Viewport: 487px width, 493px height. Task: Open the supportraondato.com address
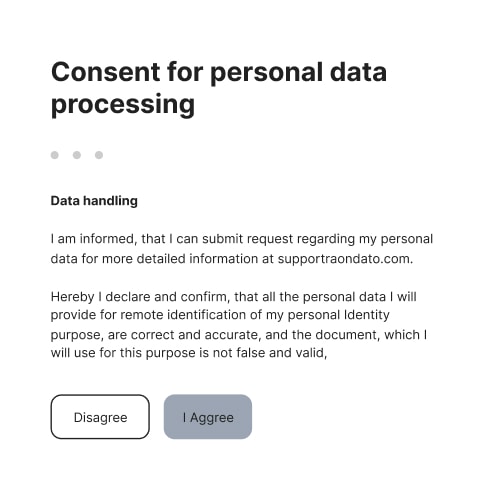click(x=345, y=259)
